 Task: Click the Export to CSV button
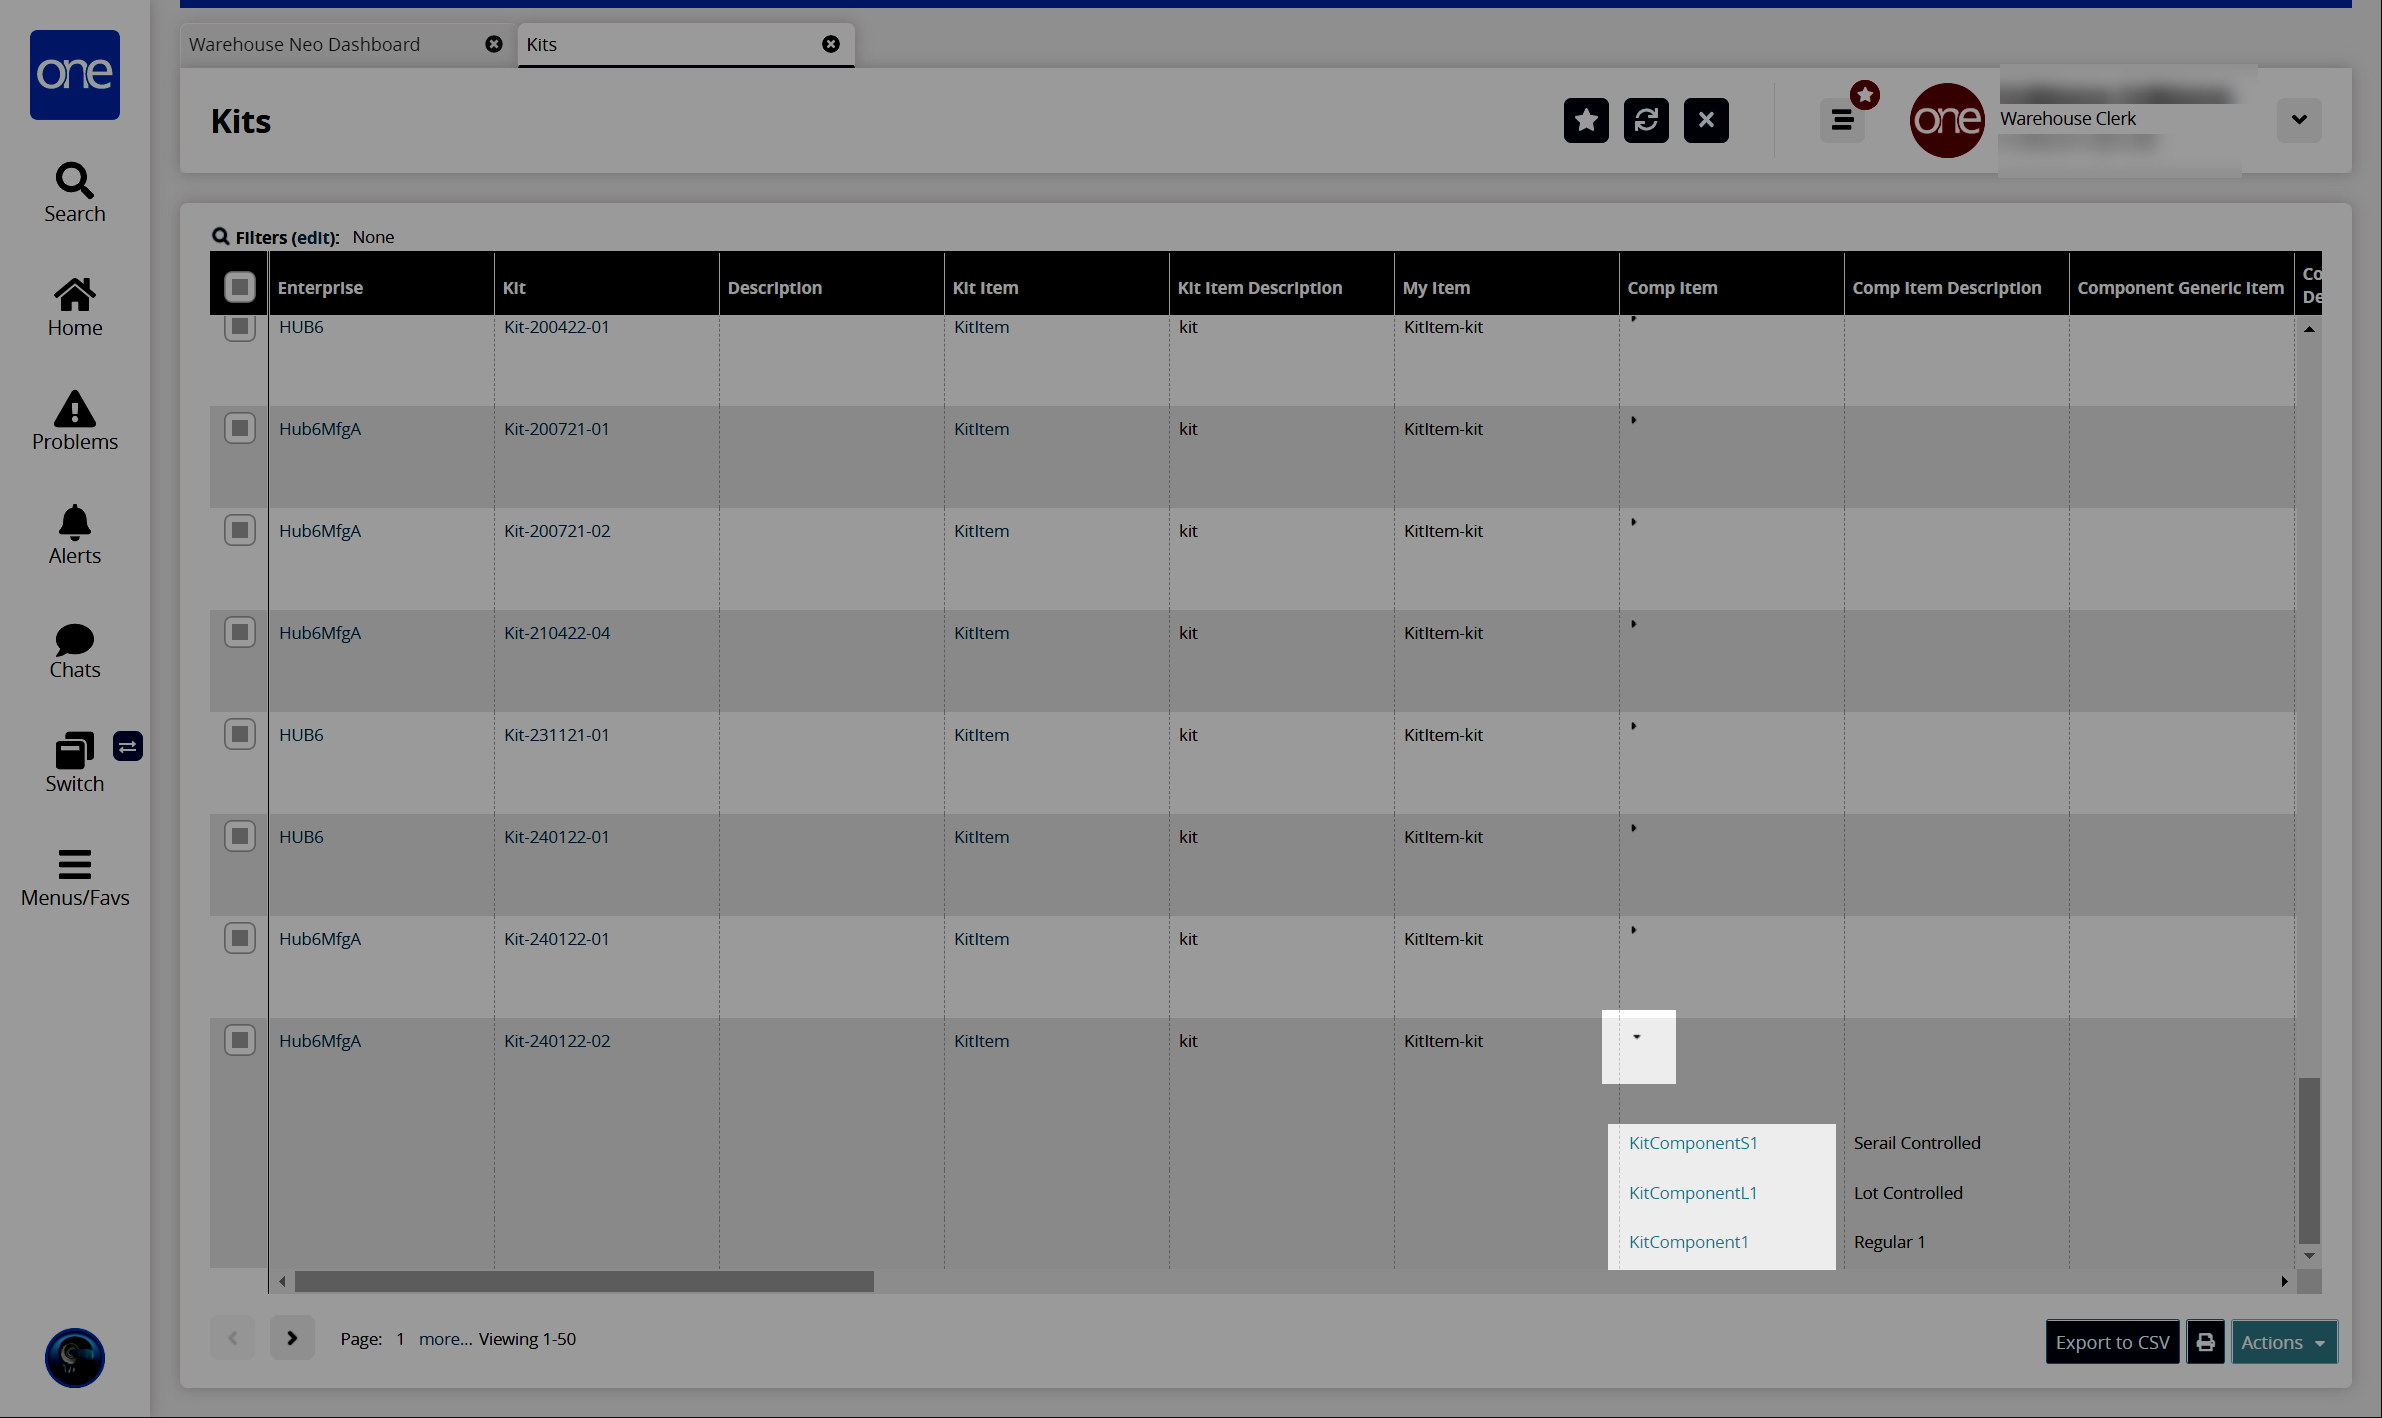coord(2110,1342)
